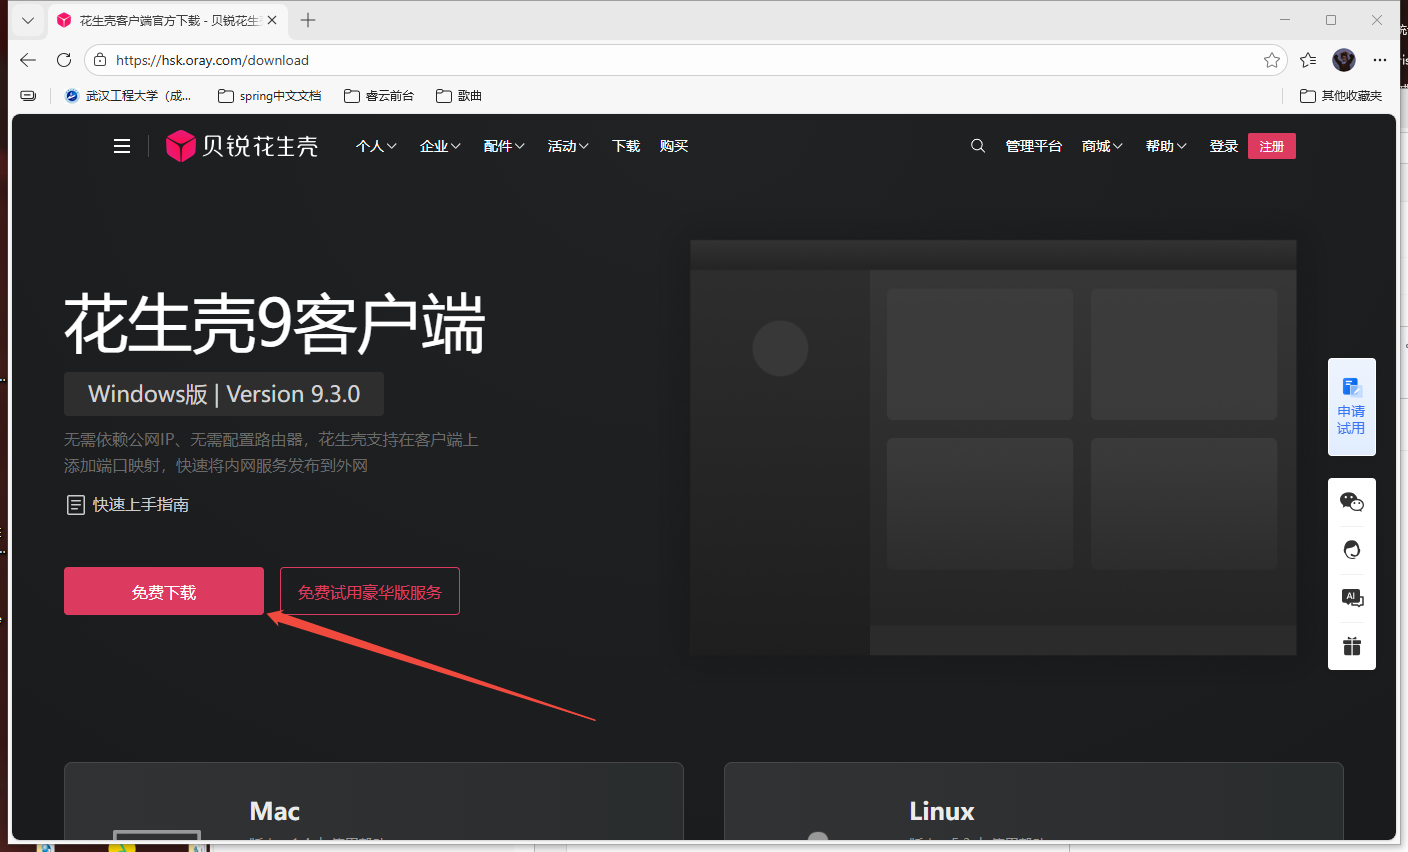1408x852 pixels.
Task: Open 管理平台 from the navigation bar
Action: 1034,146
